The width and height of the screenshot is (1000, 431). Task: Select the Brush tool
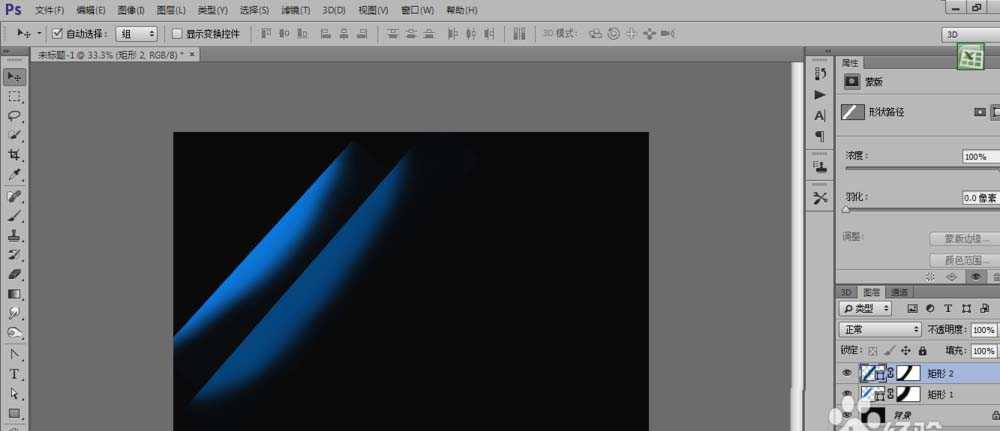point(15,215)
